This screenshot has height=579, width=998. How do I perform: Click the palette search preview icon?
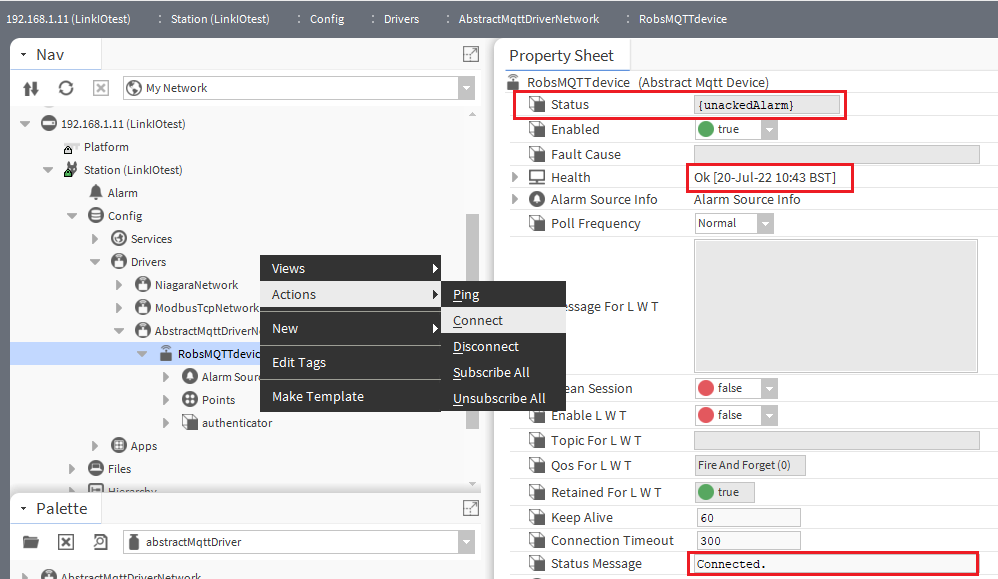pyautogui.click(x=100, y=542)
